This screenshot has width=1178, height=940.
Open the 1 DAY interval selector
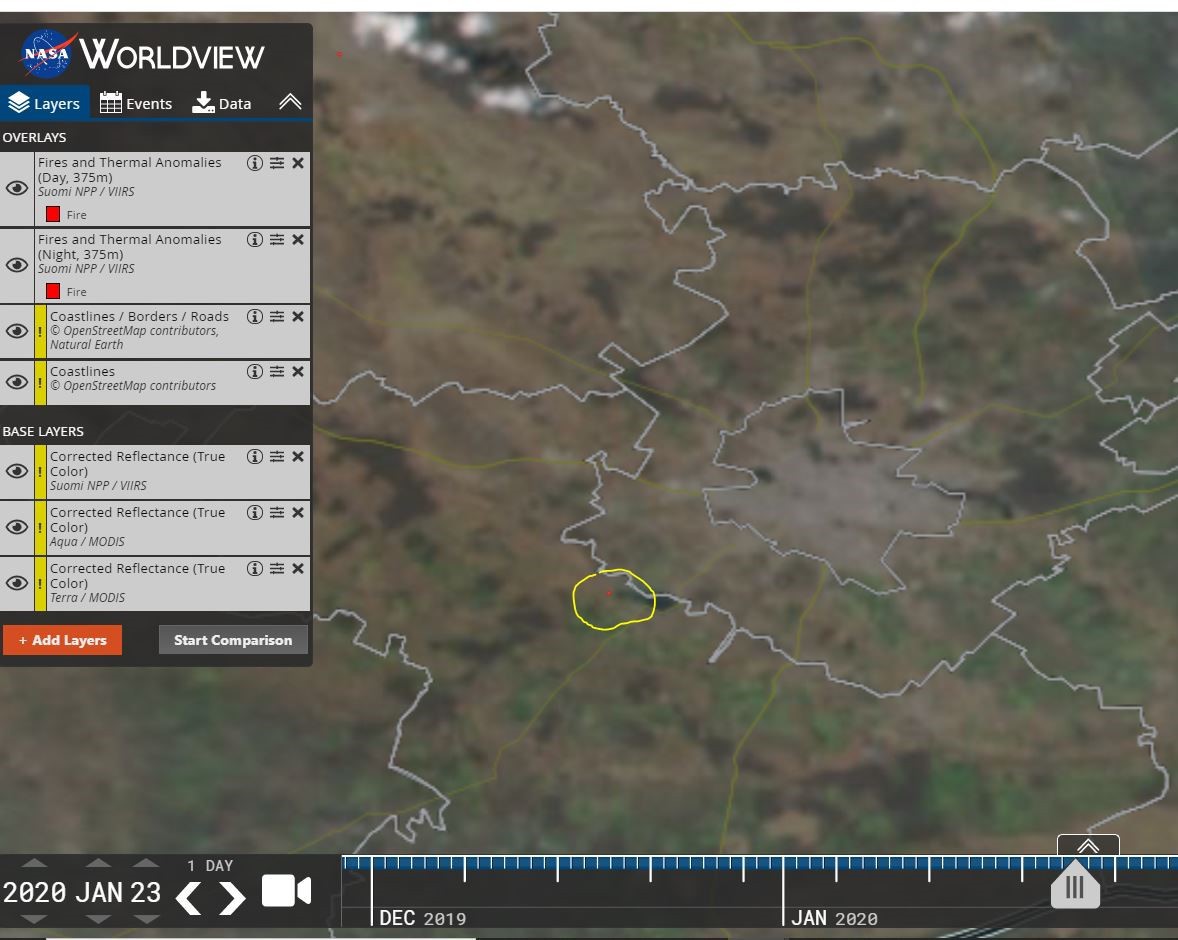click(x=210, y=866)
